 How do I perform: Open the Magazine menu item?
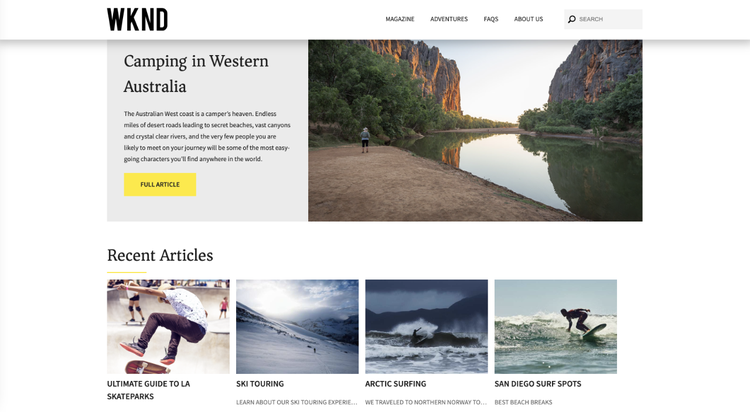[400, 19]
